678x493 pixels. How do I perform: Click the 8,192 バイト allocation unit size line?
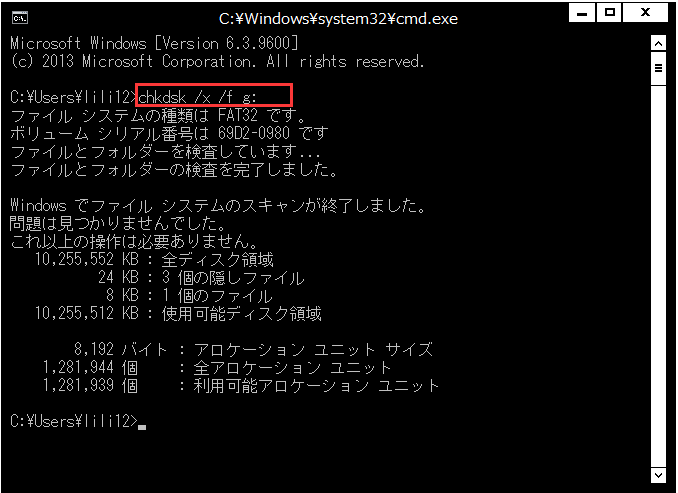click(253, 349)
